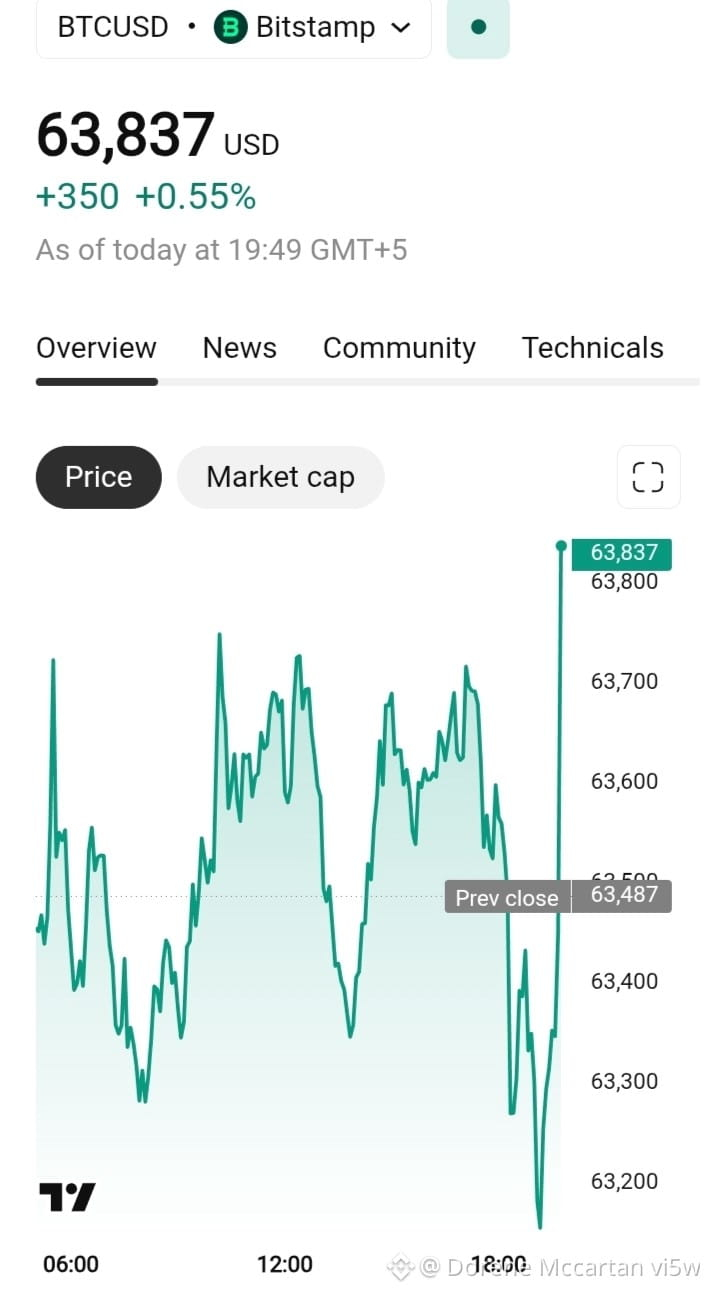Tap the +0.55% change percentage
This screenshot has height=1292, width=708.
coord(195,197)
